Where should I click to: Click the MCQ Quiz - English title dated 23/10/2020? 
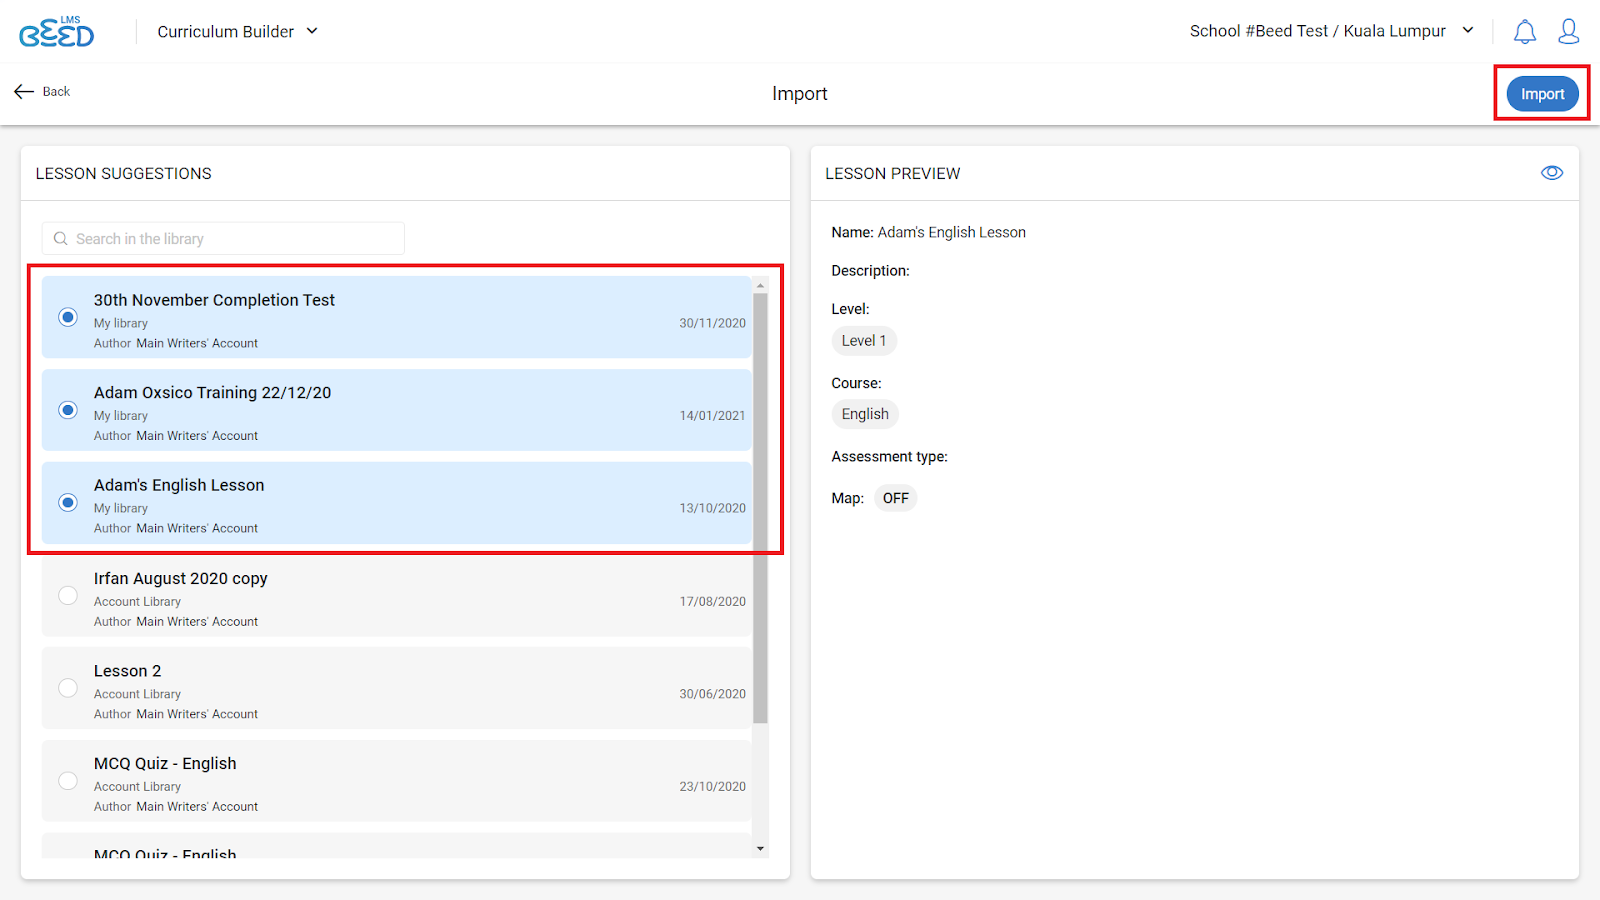point(165,763)
